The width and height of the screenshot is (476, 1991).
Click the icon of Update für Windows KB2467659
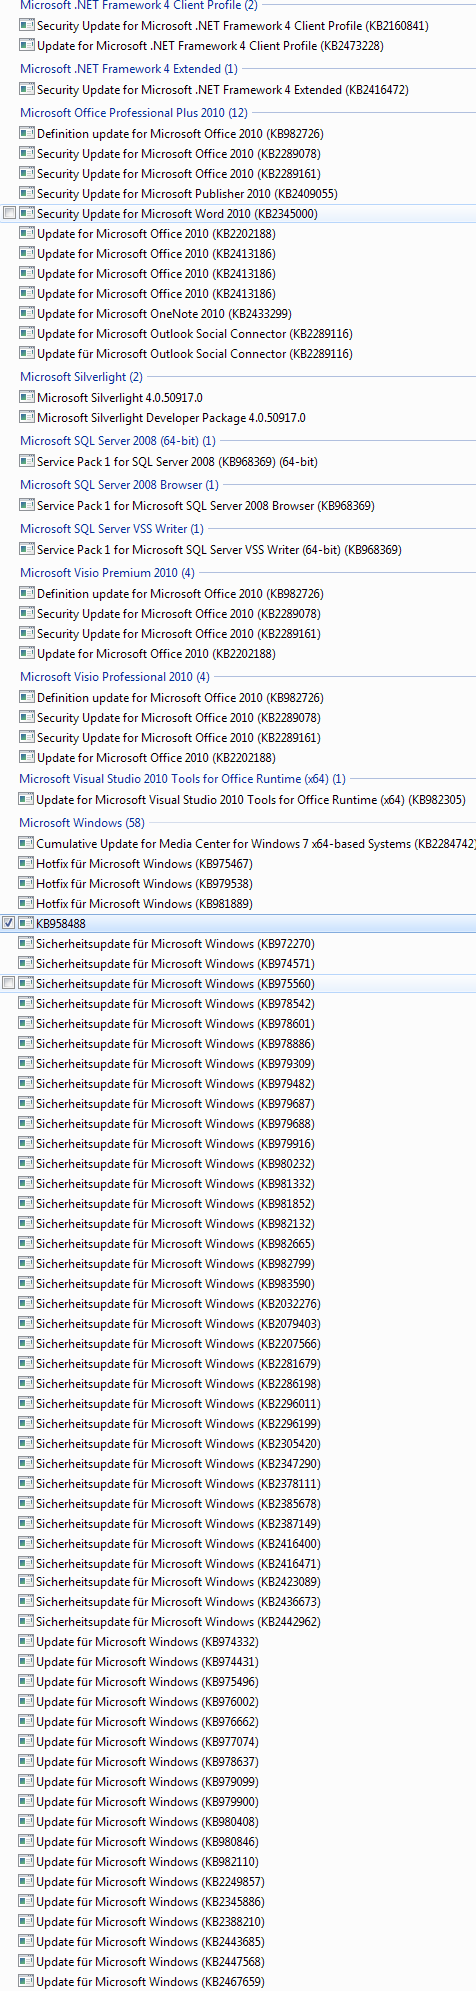(x=26, y=1982)
